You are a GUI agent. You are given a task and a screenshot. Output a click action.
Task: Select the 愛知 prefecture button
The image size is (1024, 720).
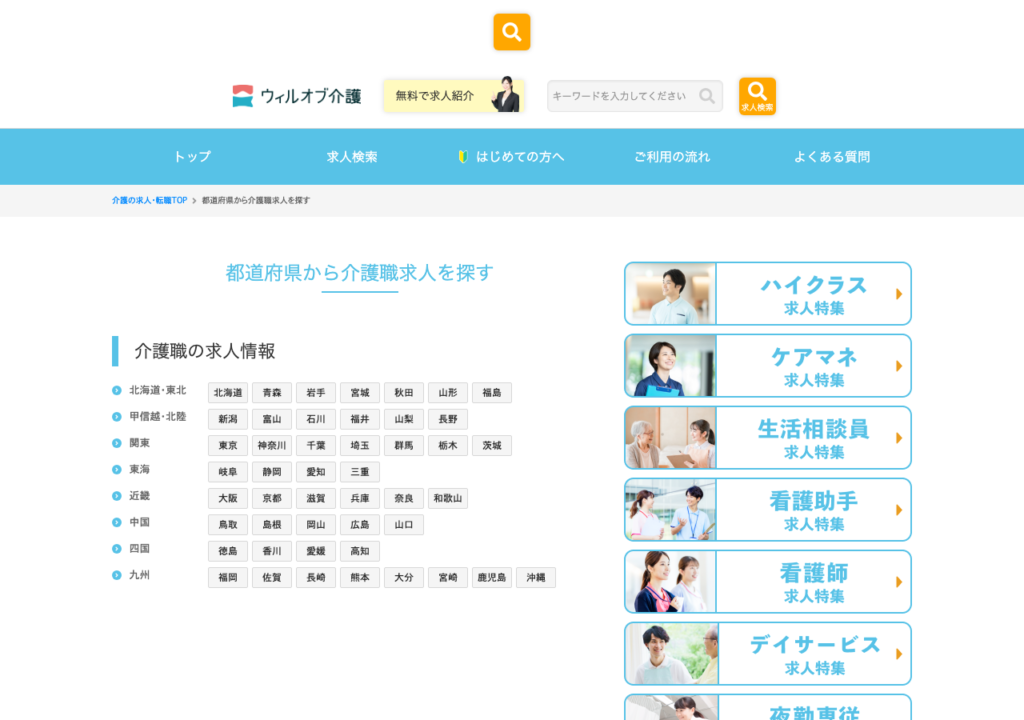click(316, 472)
